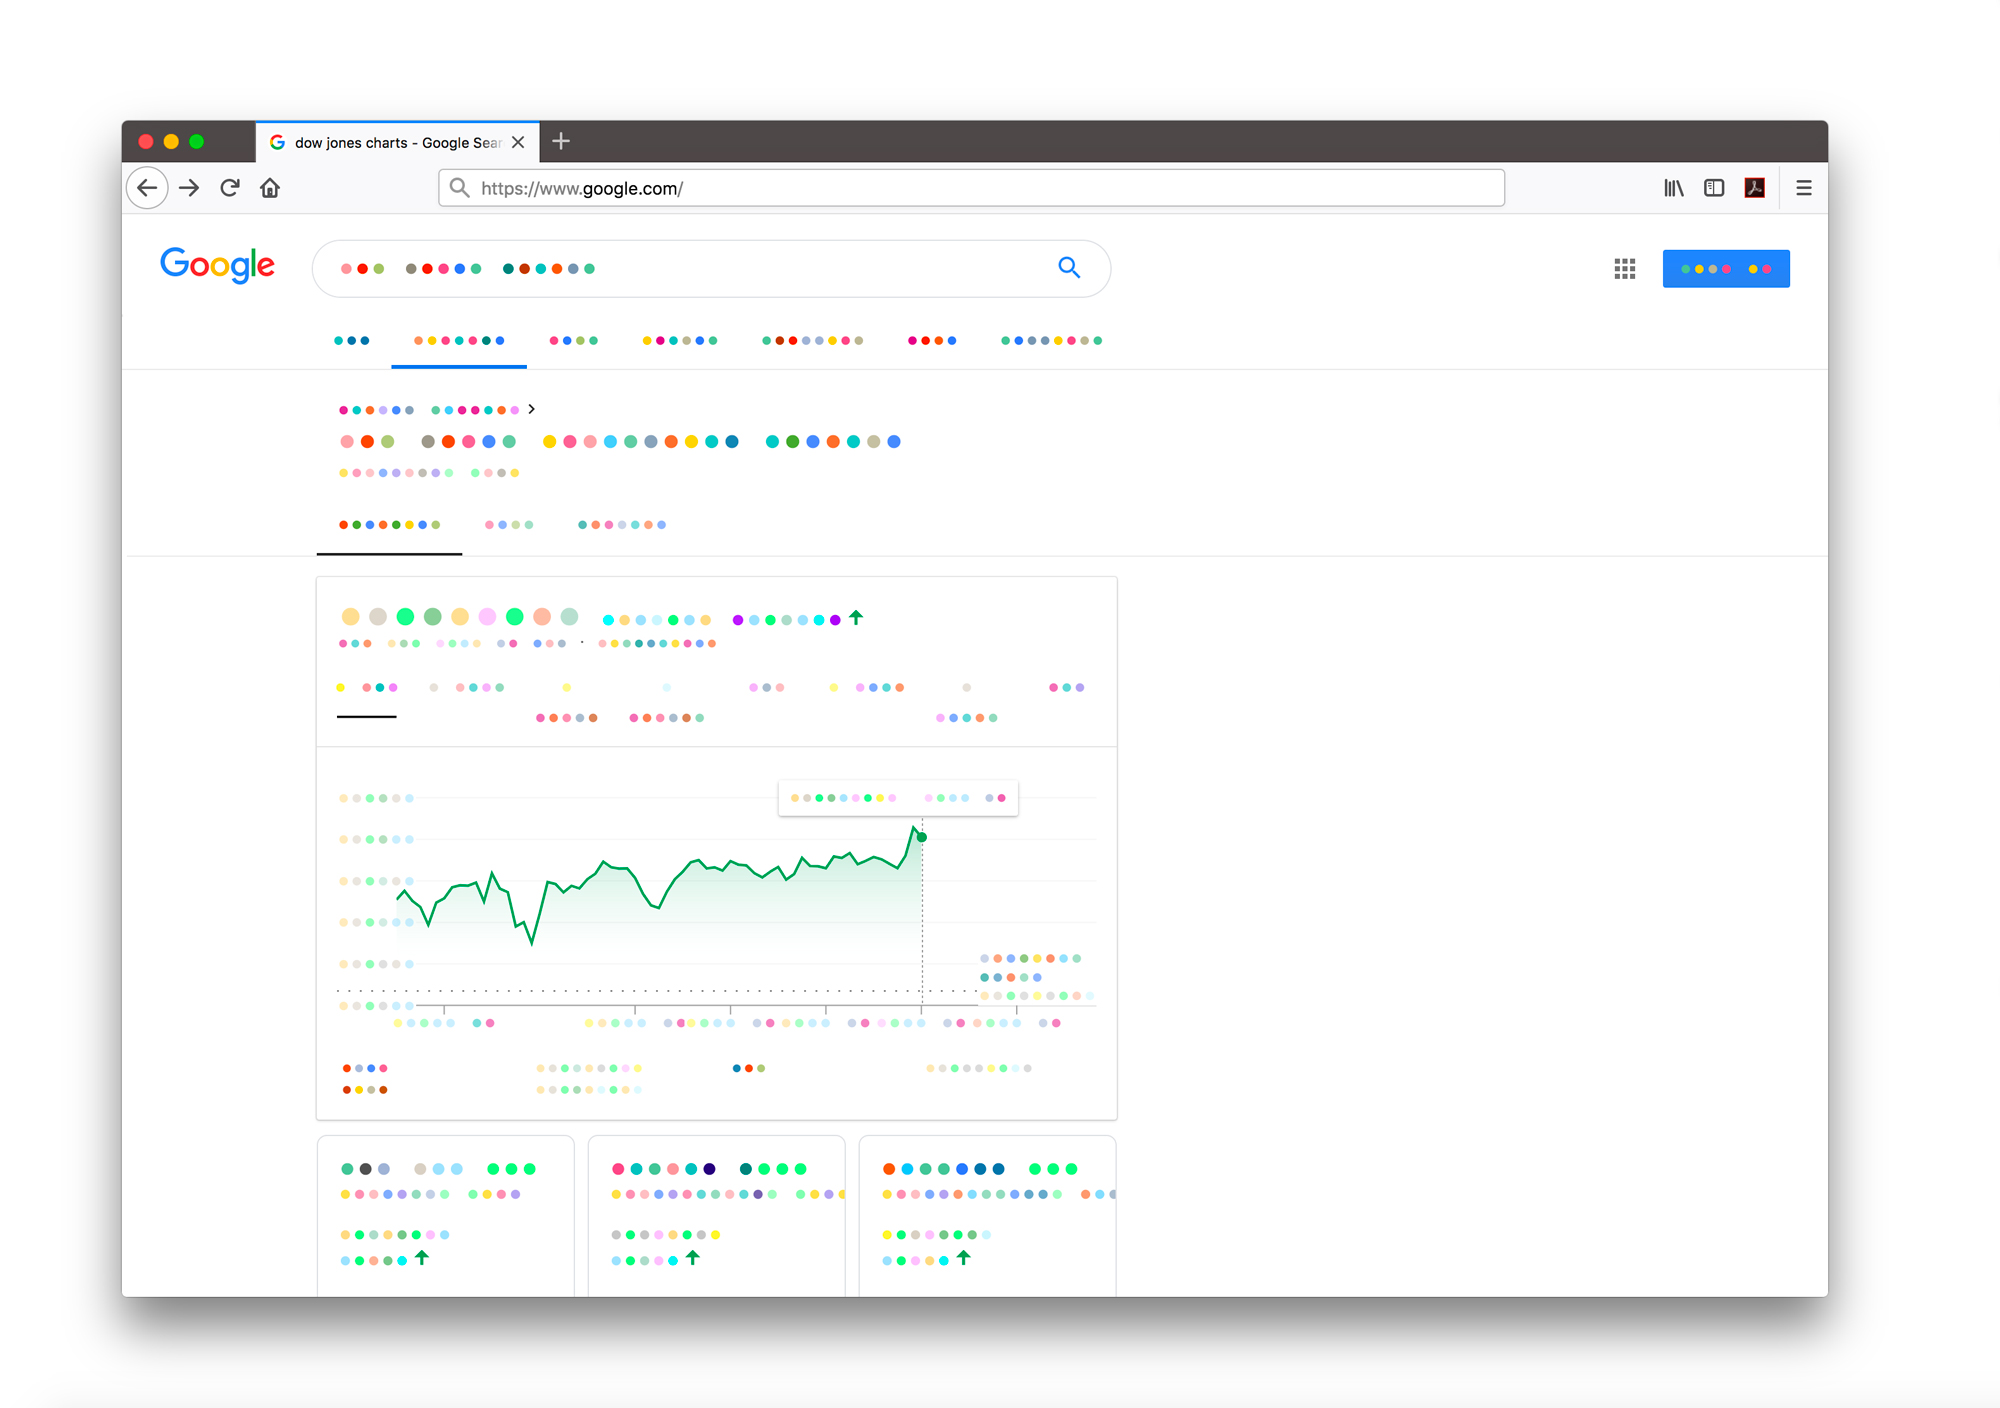Expand the breadcrumb chevron above the result title
2000x1408 pixels.
(x=532, y=409)
